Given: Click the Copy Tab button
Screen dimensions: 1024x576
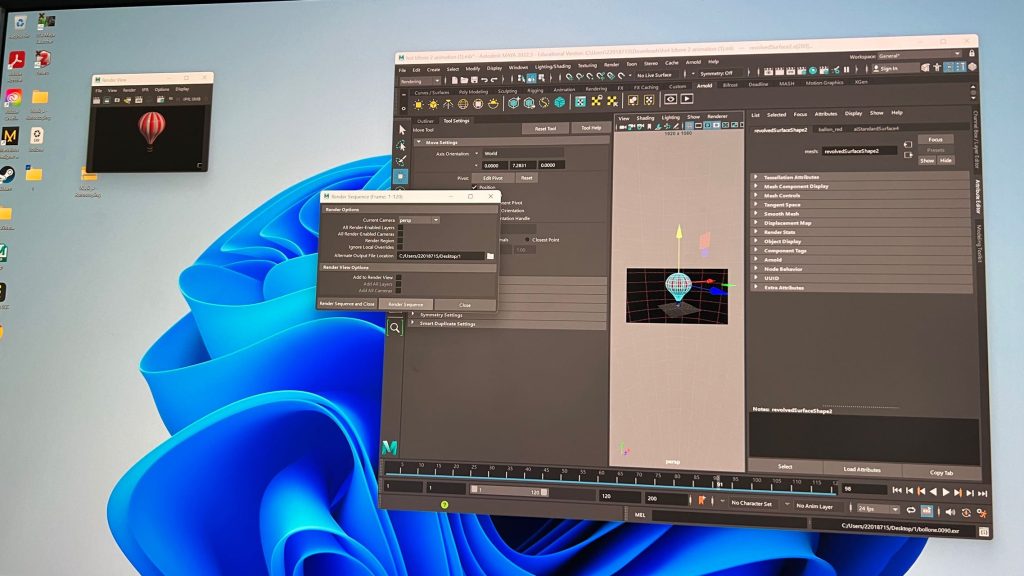Looking at the screenshot, I should [941, 472].
